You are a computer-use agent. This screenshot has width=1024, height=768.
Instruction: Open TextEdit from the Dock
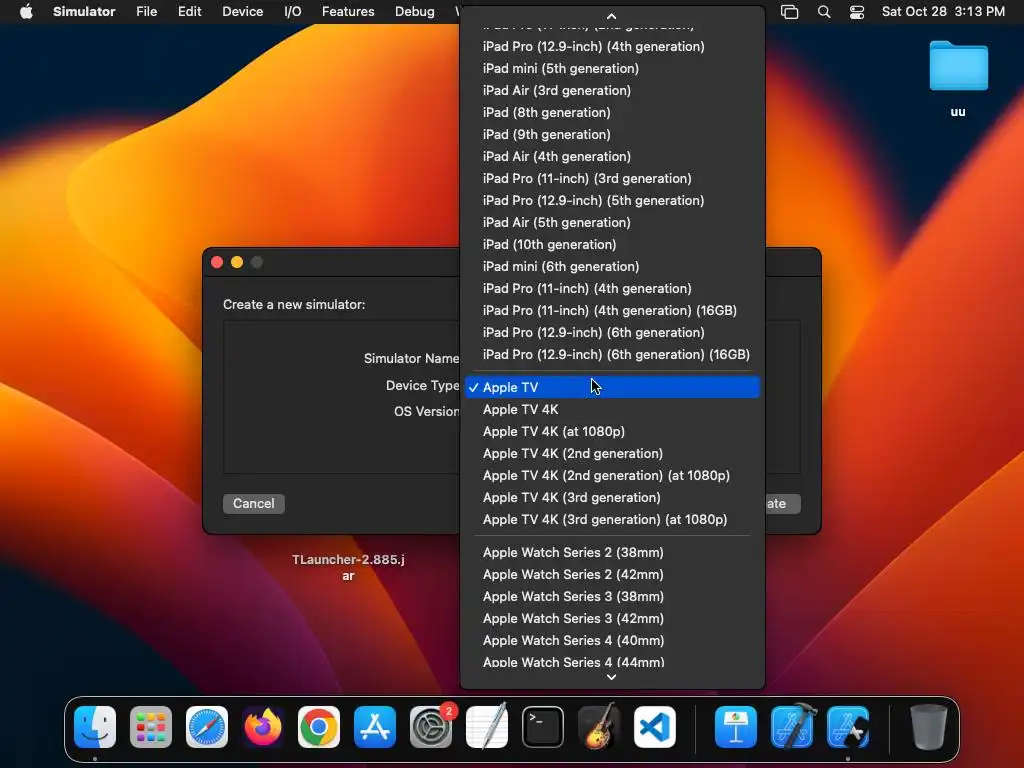pos(487,727)
